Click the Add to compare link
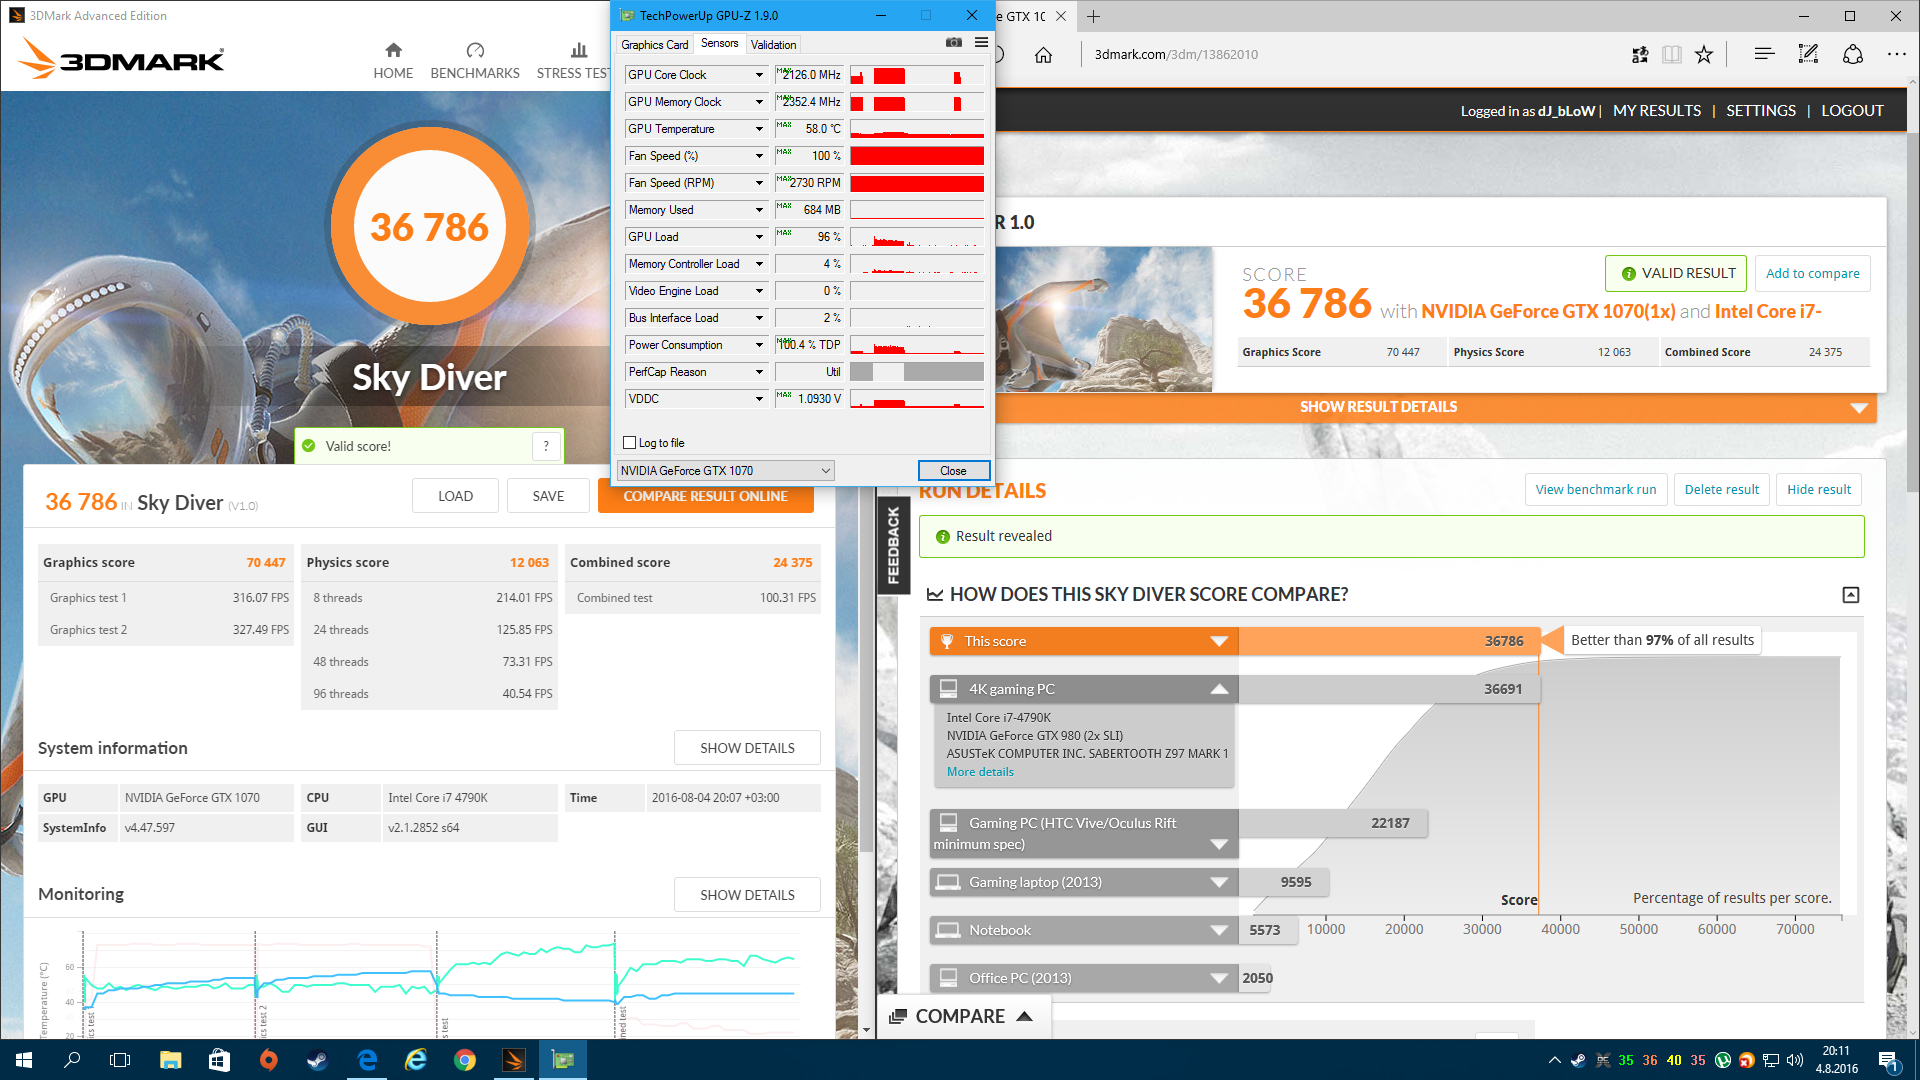Image resolution: width=1920 pixels, height=1080 pixels. click(x=1812, y=273)
